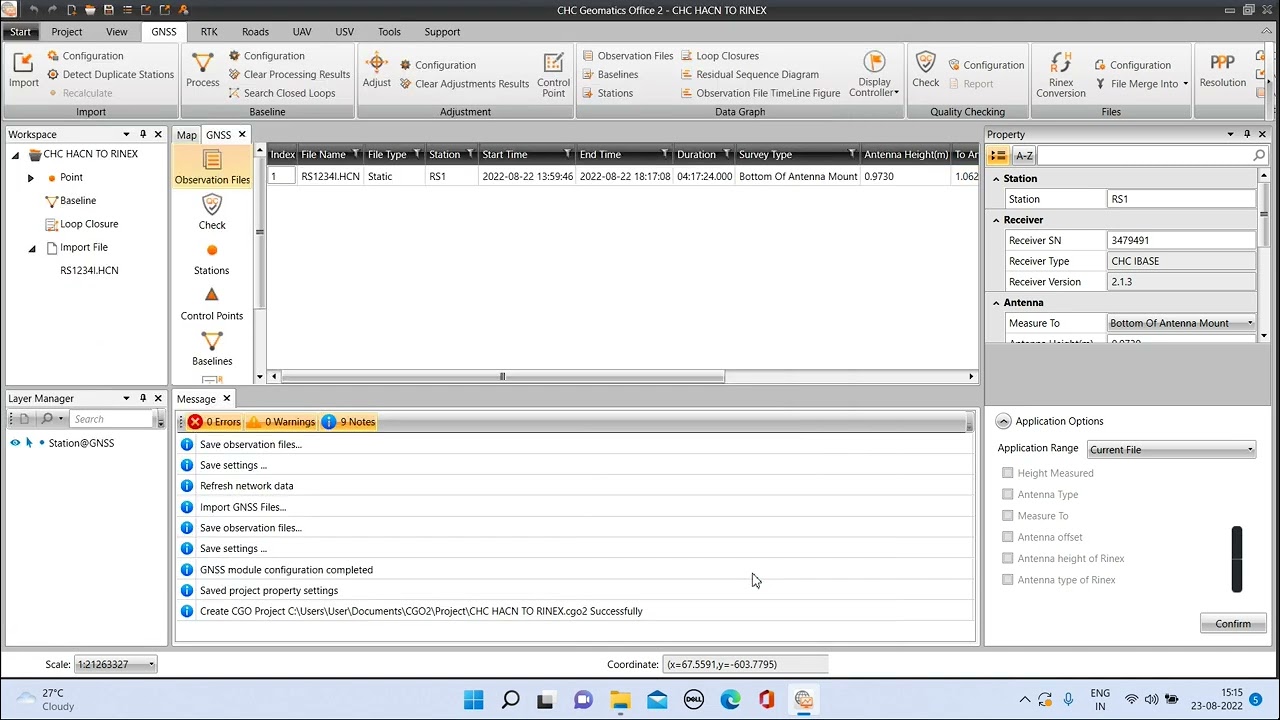The image size is (1280, 720).
Task: Select RS1234I.HCN in Workspace tree
Action: click(x=89, y=271)
